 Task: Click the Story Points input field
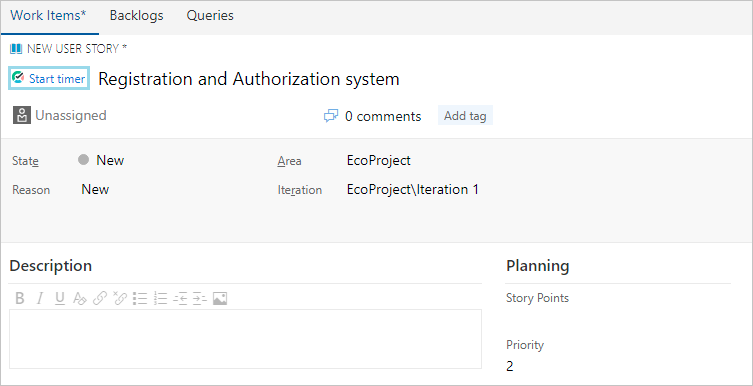point(618,318)
